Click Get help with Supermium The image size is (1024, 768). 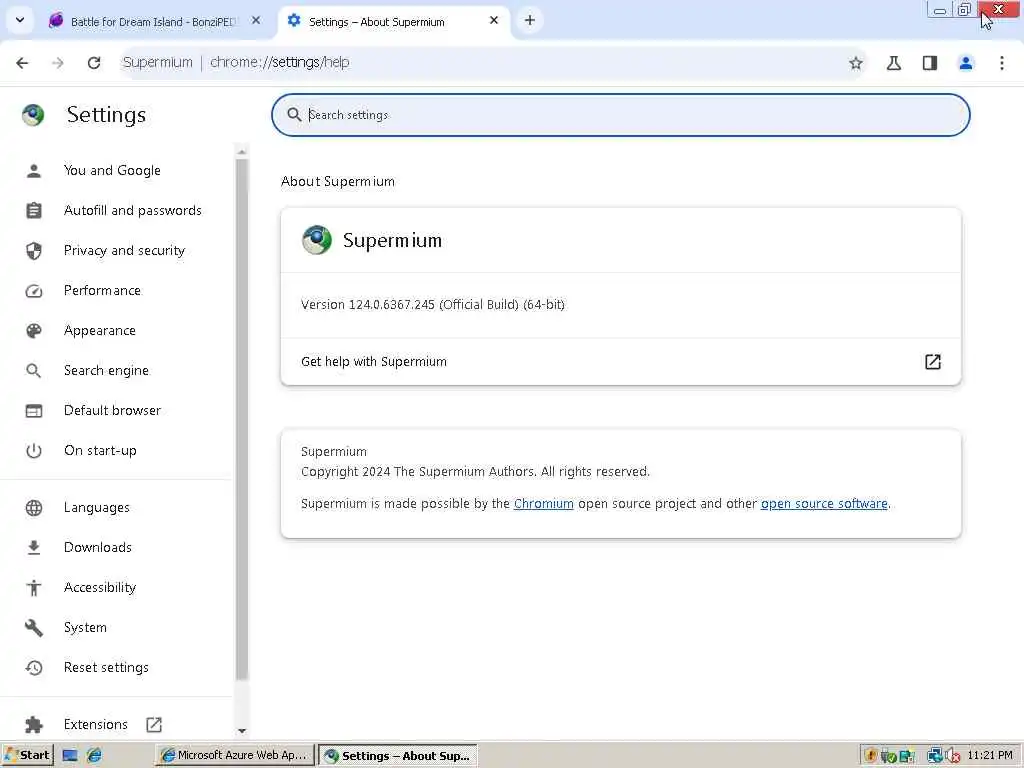coord(620,362)
